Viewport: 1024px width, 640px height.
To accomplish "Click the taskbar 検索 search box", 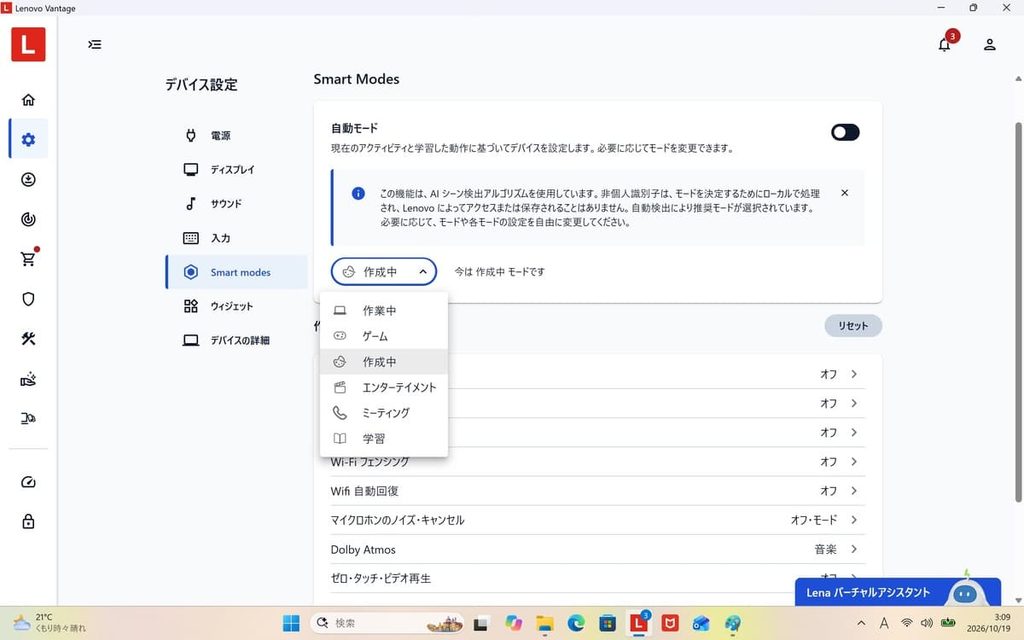I will coord(387,623).
